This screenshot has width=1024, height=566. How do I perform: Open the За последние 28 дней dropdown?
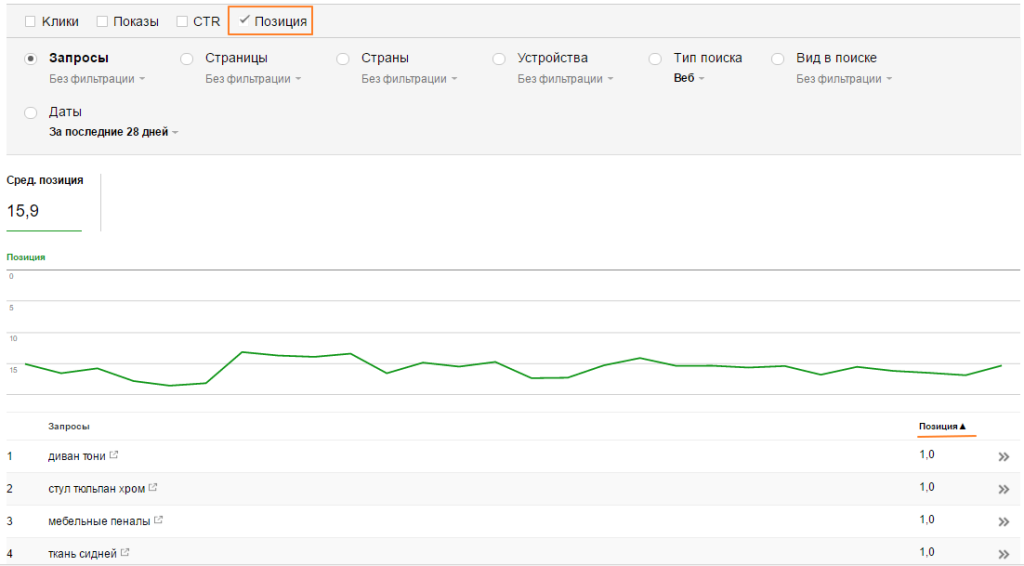coord(114,132)
